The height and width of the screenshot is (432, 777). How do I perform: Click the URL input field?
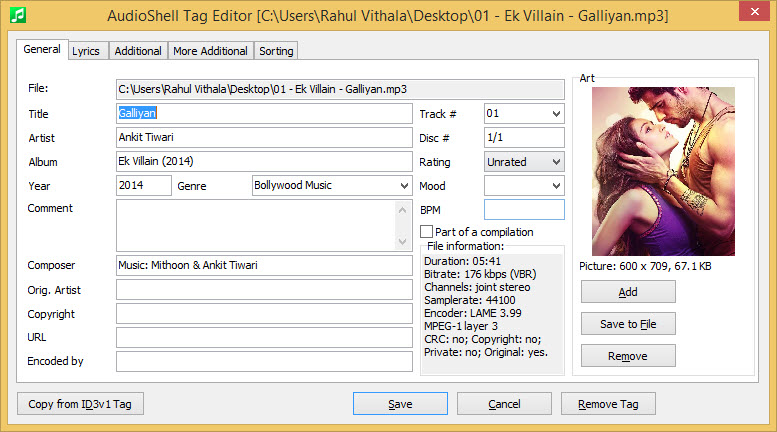coord(264,337)
